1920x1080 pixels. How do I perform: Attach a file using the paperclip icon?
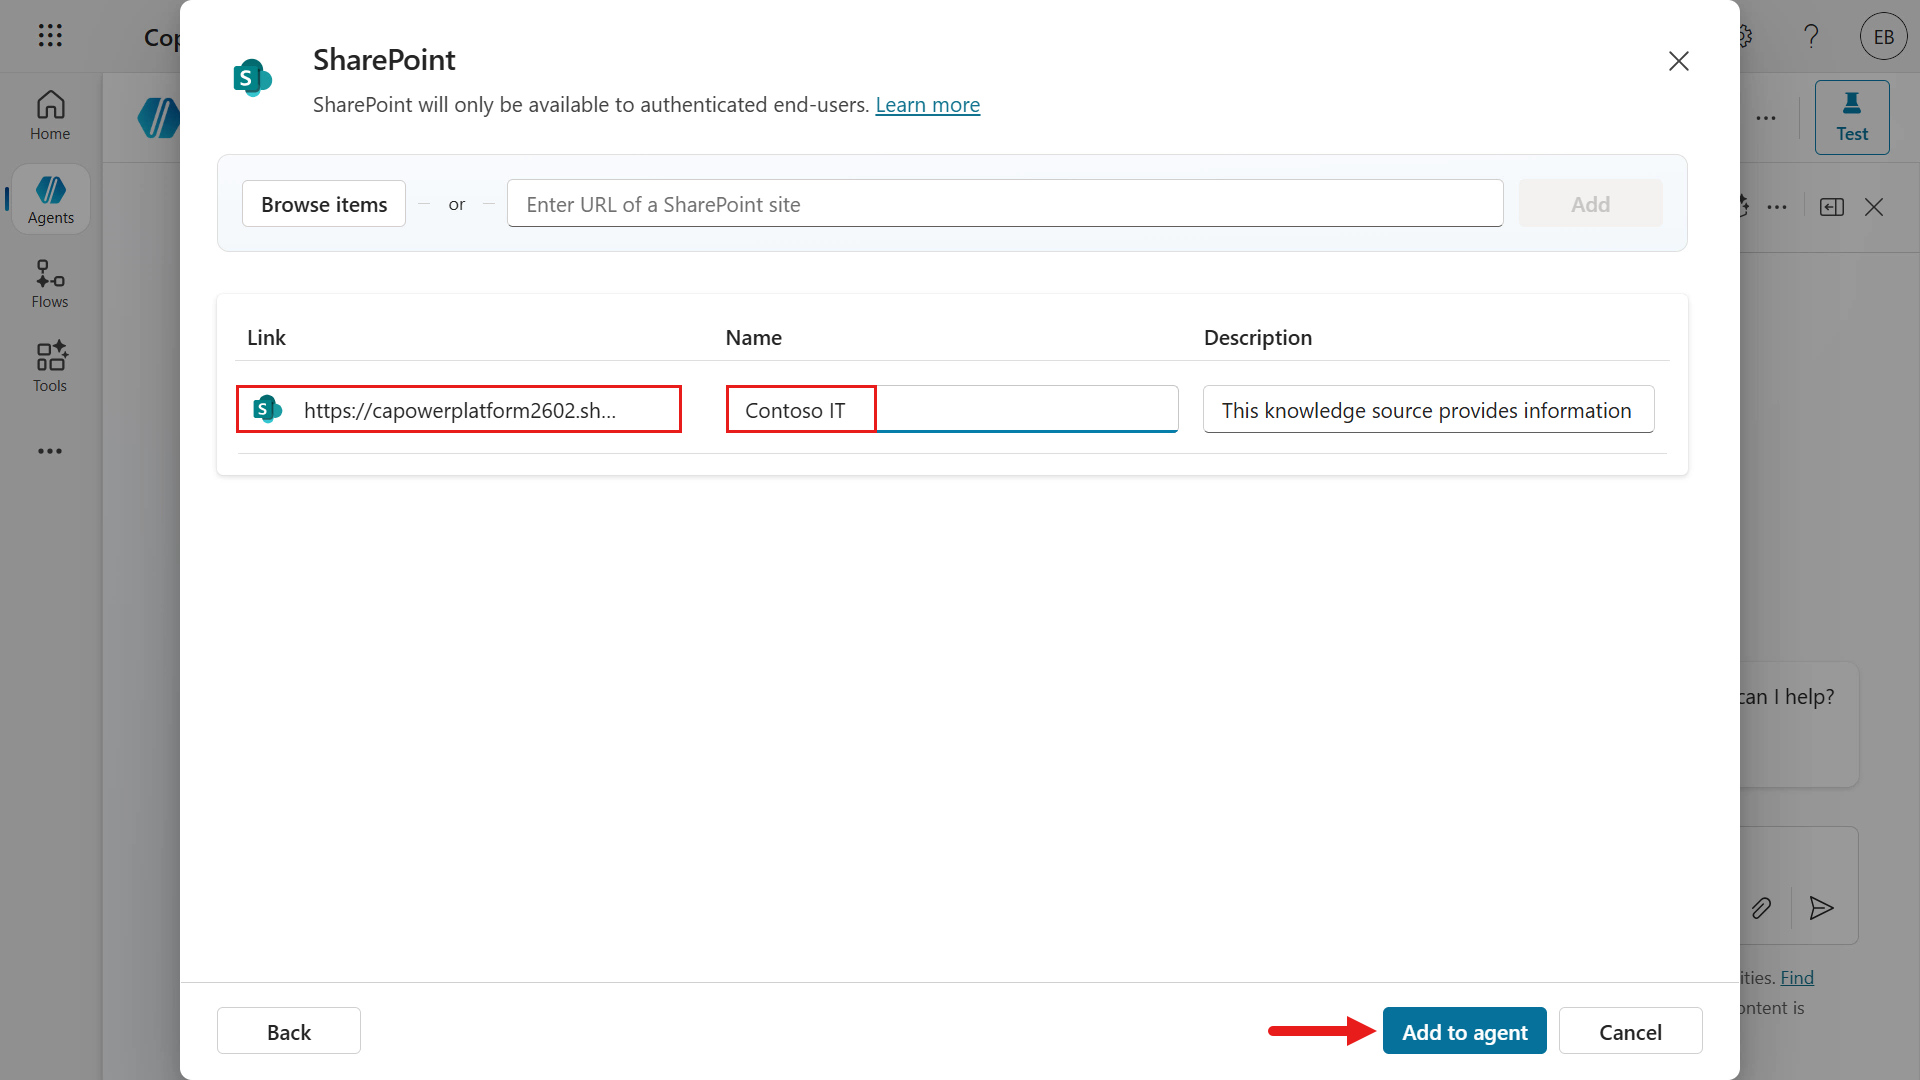coord(1762,908)
